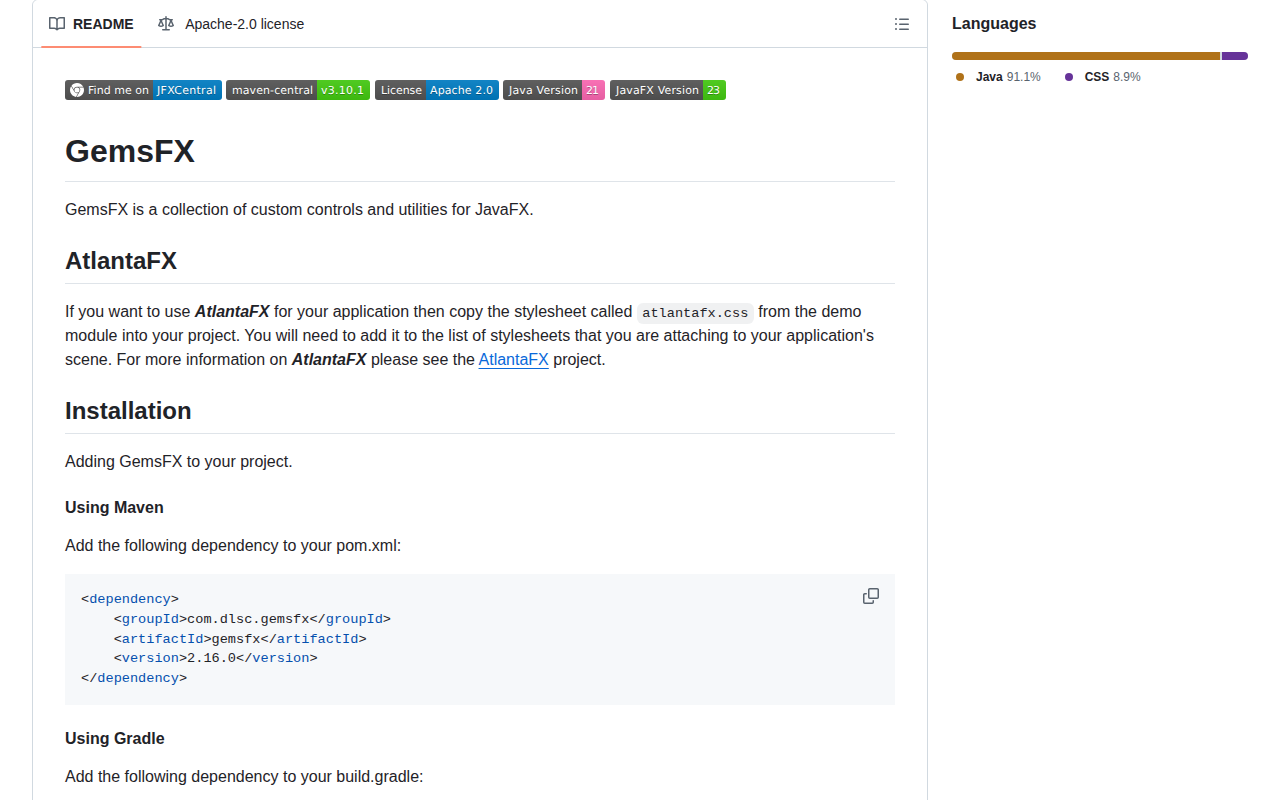Click the Java 91.1% language link

point(1000,77)
